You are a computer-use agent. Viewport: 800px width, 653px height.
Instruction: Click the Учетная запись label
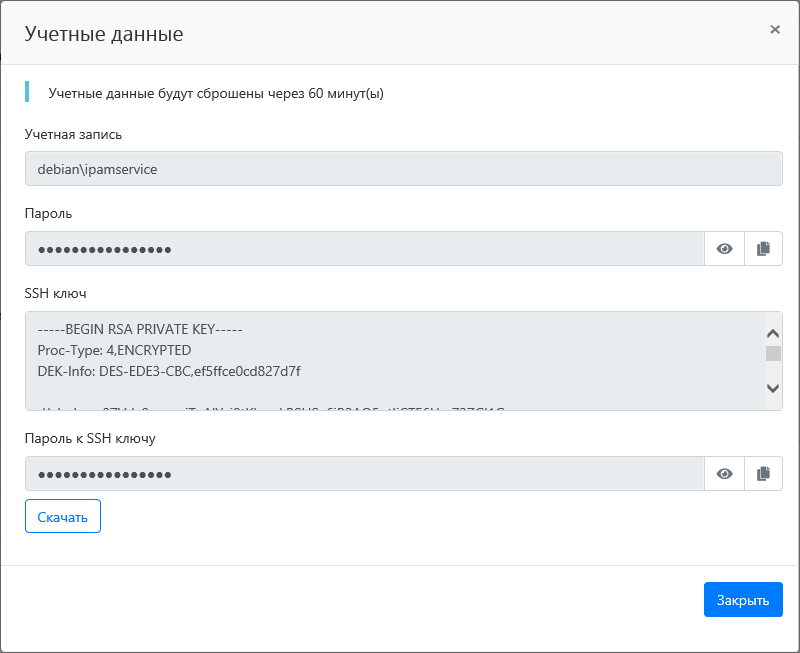tap(73, 134)
